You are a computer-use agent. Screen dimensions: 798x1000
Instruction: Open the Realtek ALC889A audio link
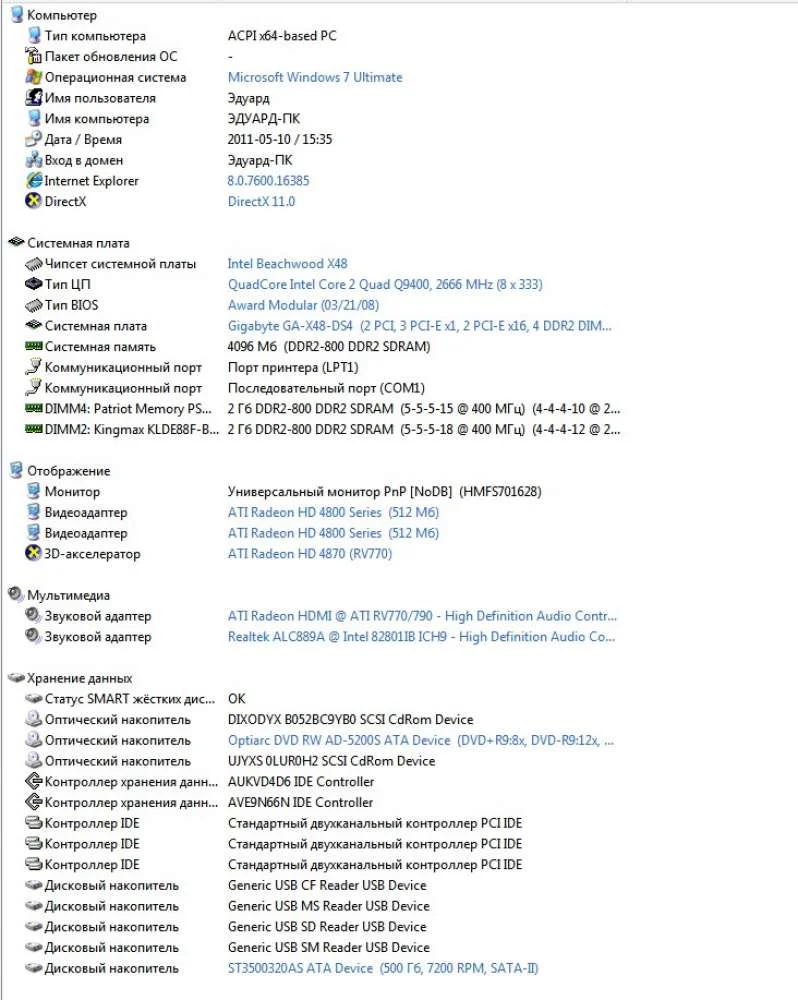422,636
